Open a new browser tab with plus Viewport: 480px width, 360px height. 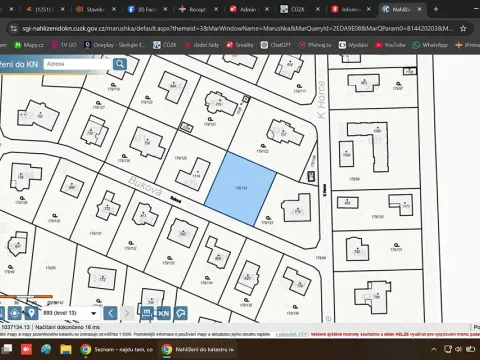(x=436, y=9)
